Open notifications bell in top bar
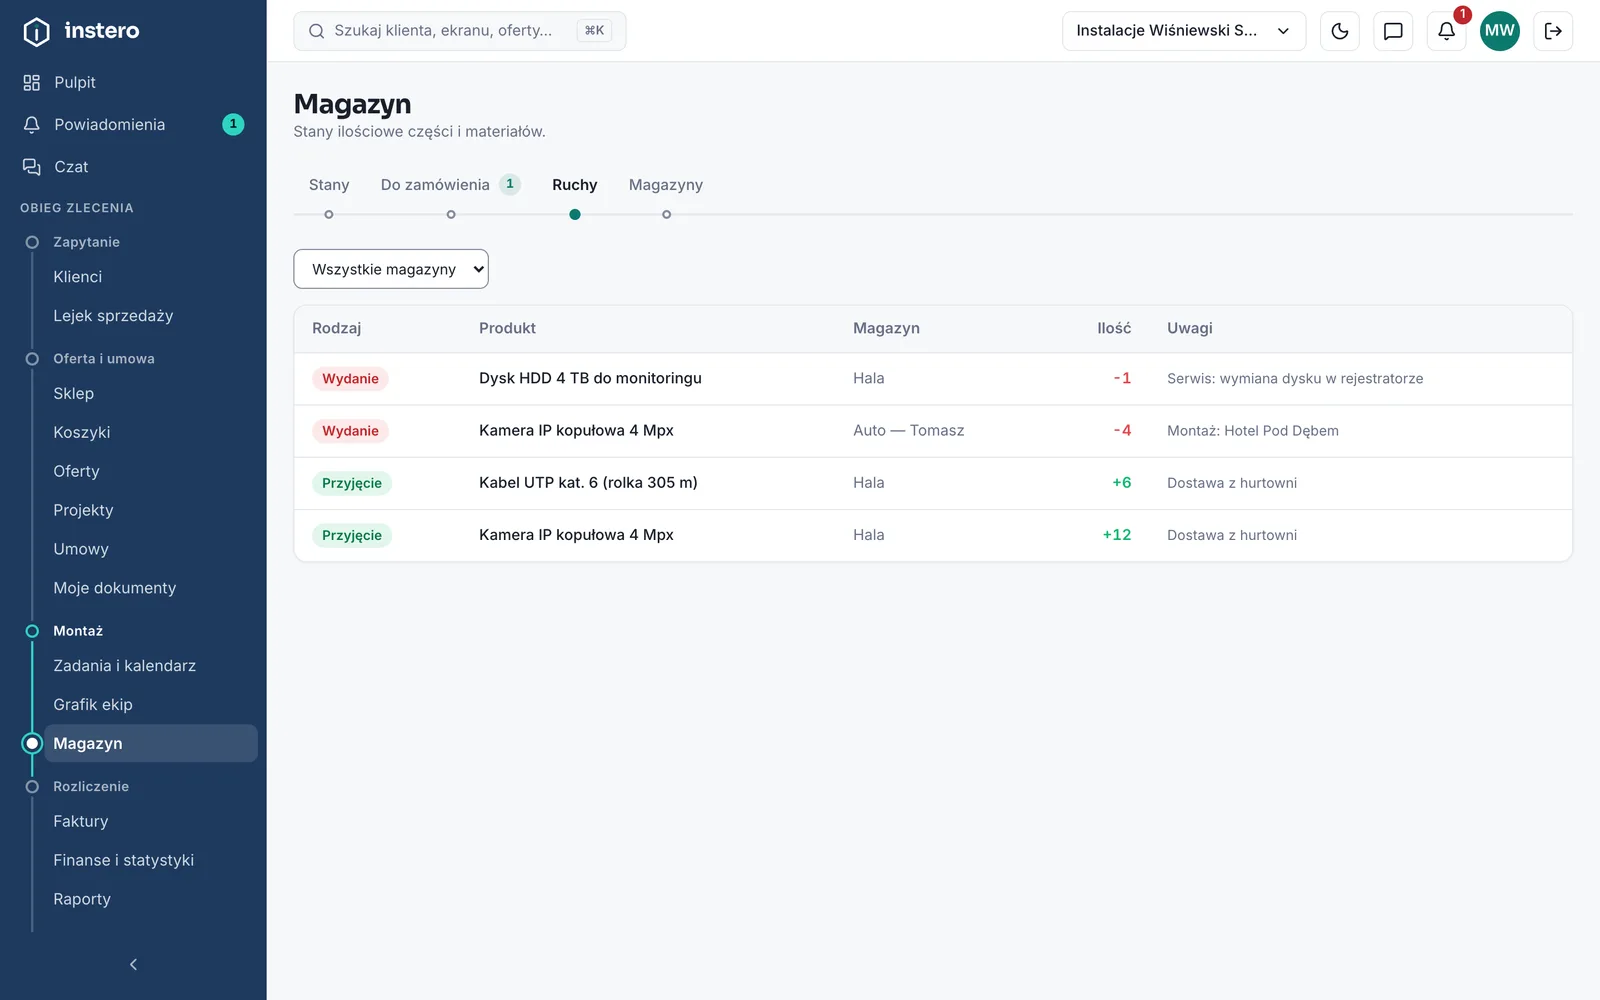1600x1000 pixels. point(1446,31)
